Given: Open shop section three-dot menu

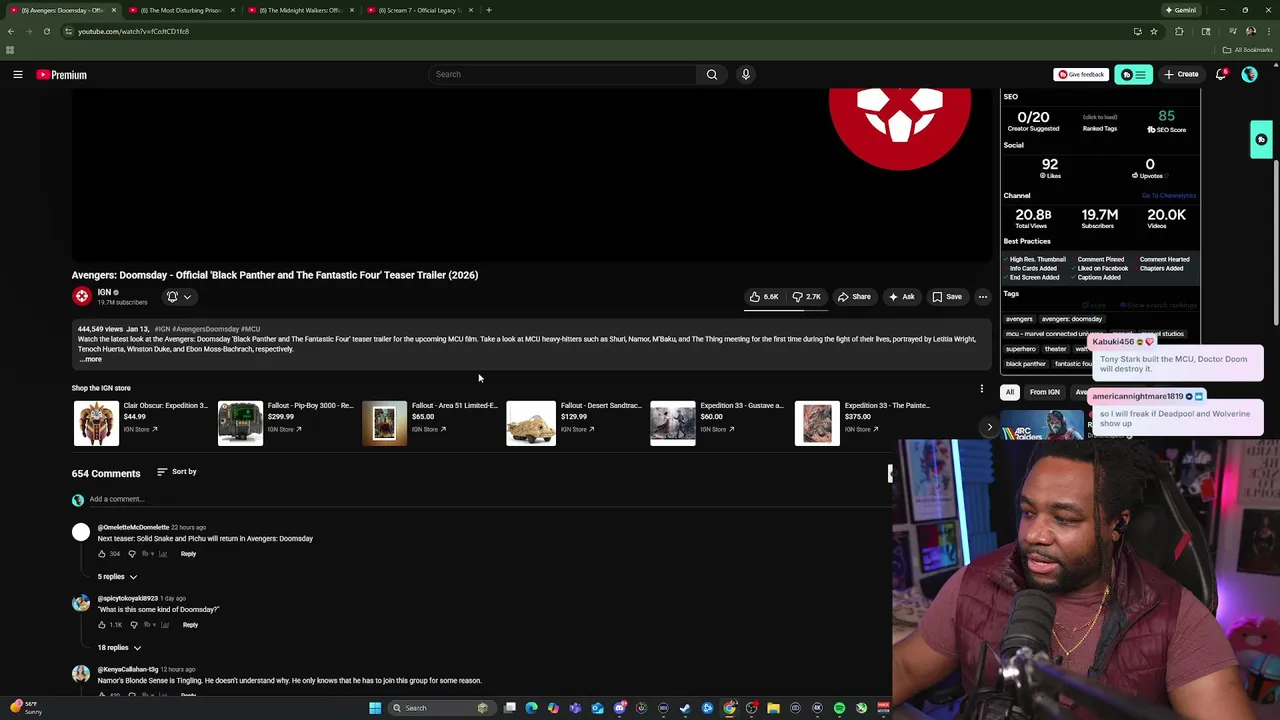Looking at the screenshot, I should [981, 388].
